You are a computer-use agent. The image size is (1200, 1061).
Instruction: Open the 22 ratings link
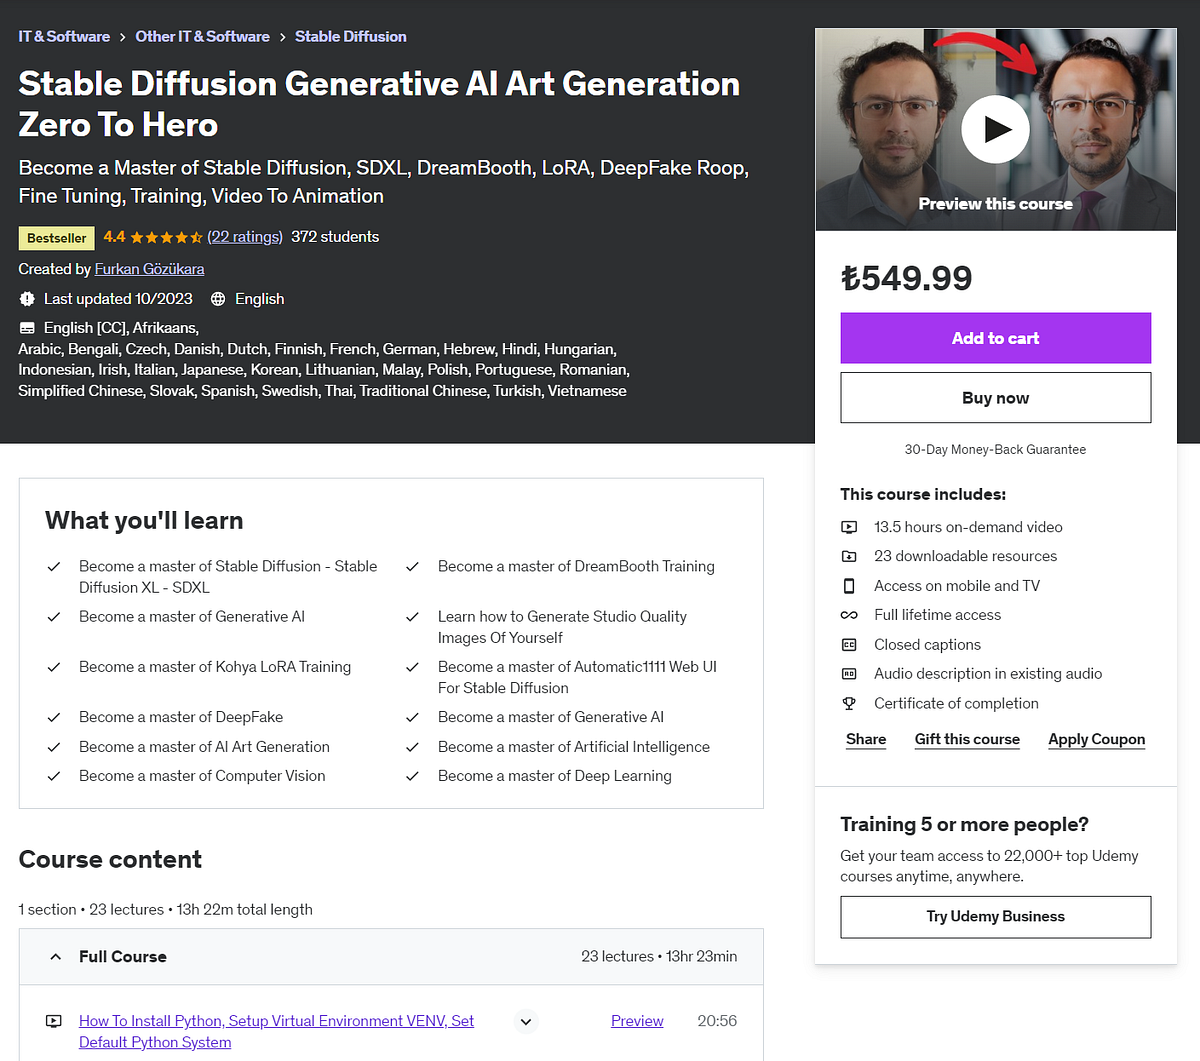click(245, 236)
